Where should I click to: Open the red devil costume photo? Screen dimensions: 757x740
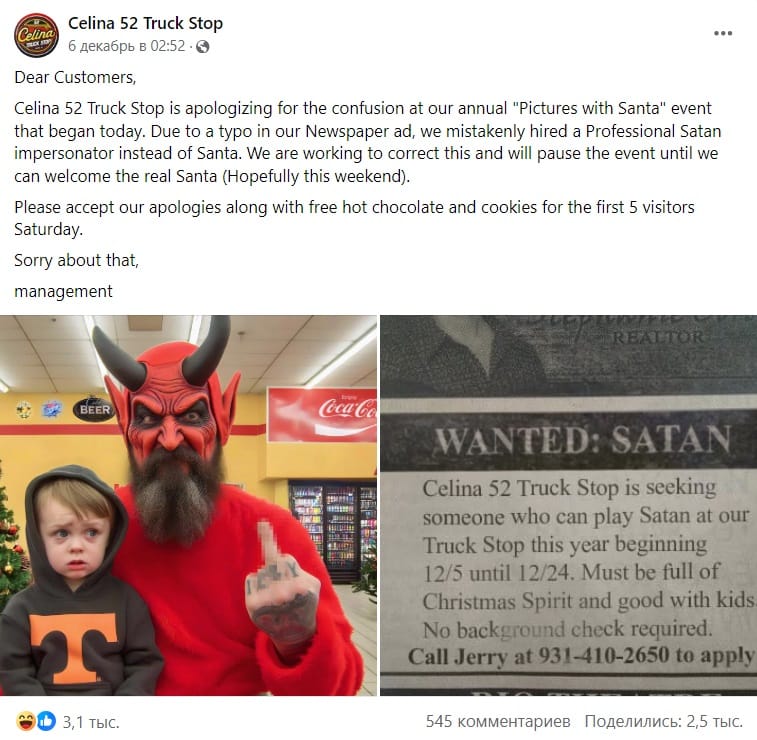[x=188, y=505]
